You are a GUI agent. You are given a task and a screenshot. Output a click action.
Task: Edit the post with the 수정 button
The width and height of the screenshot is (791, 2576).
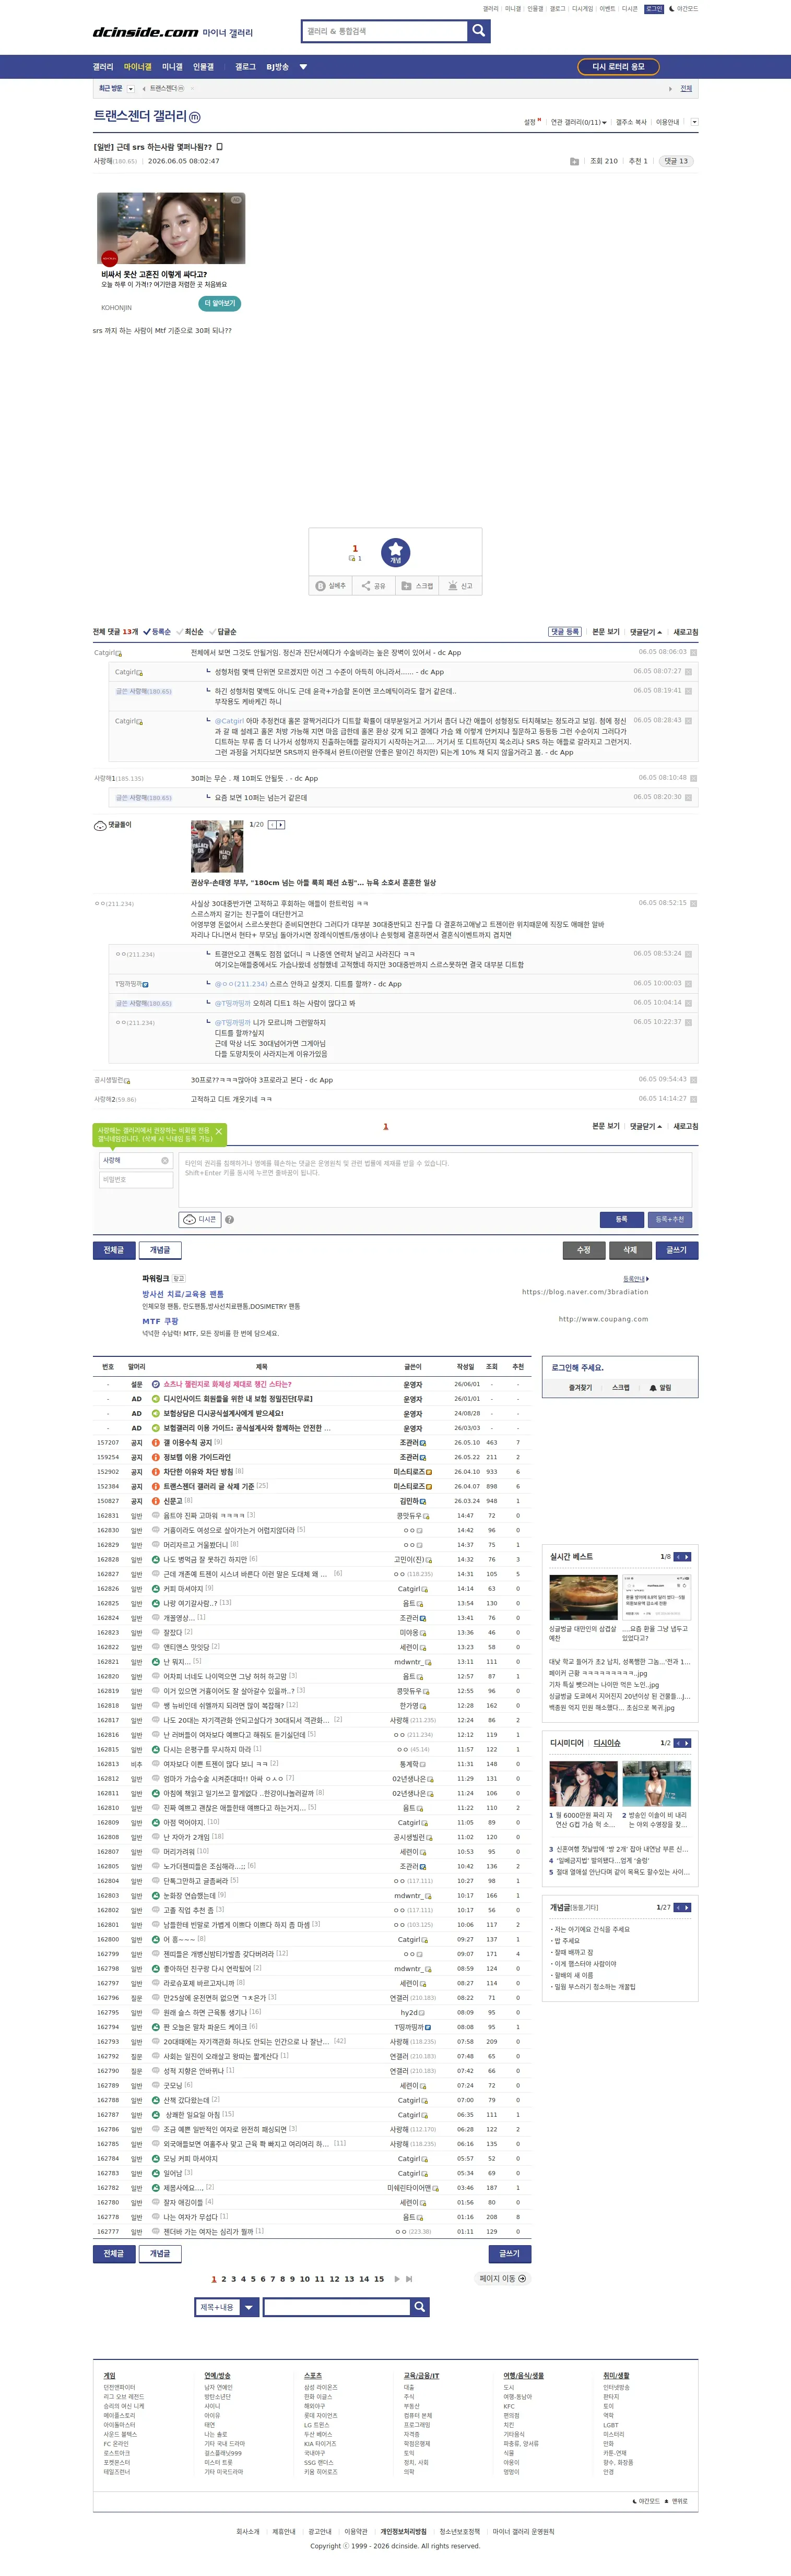pos(583,1250)
